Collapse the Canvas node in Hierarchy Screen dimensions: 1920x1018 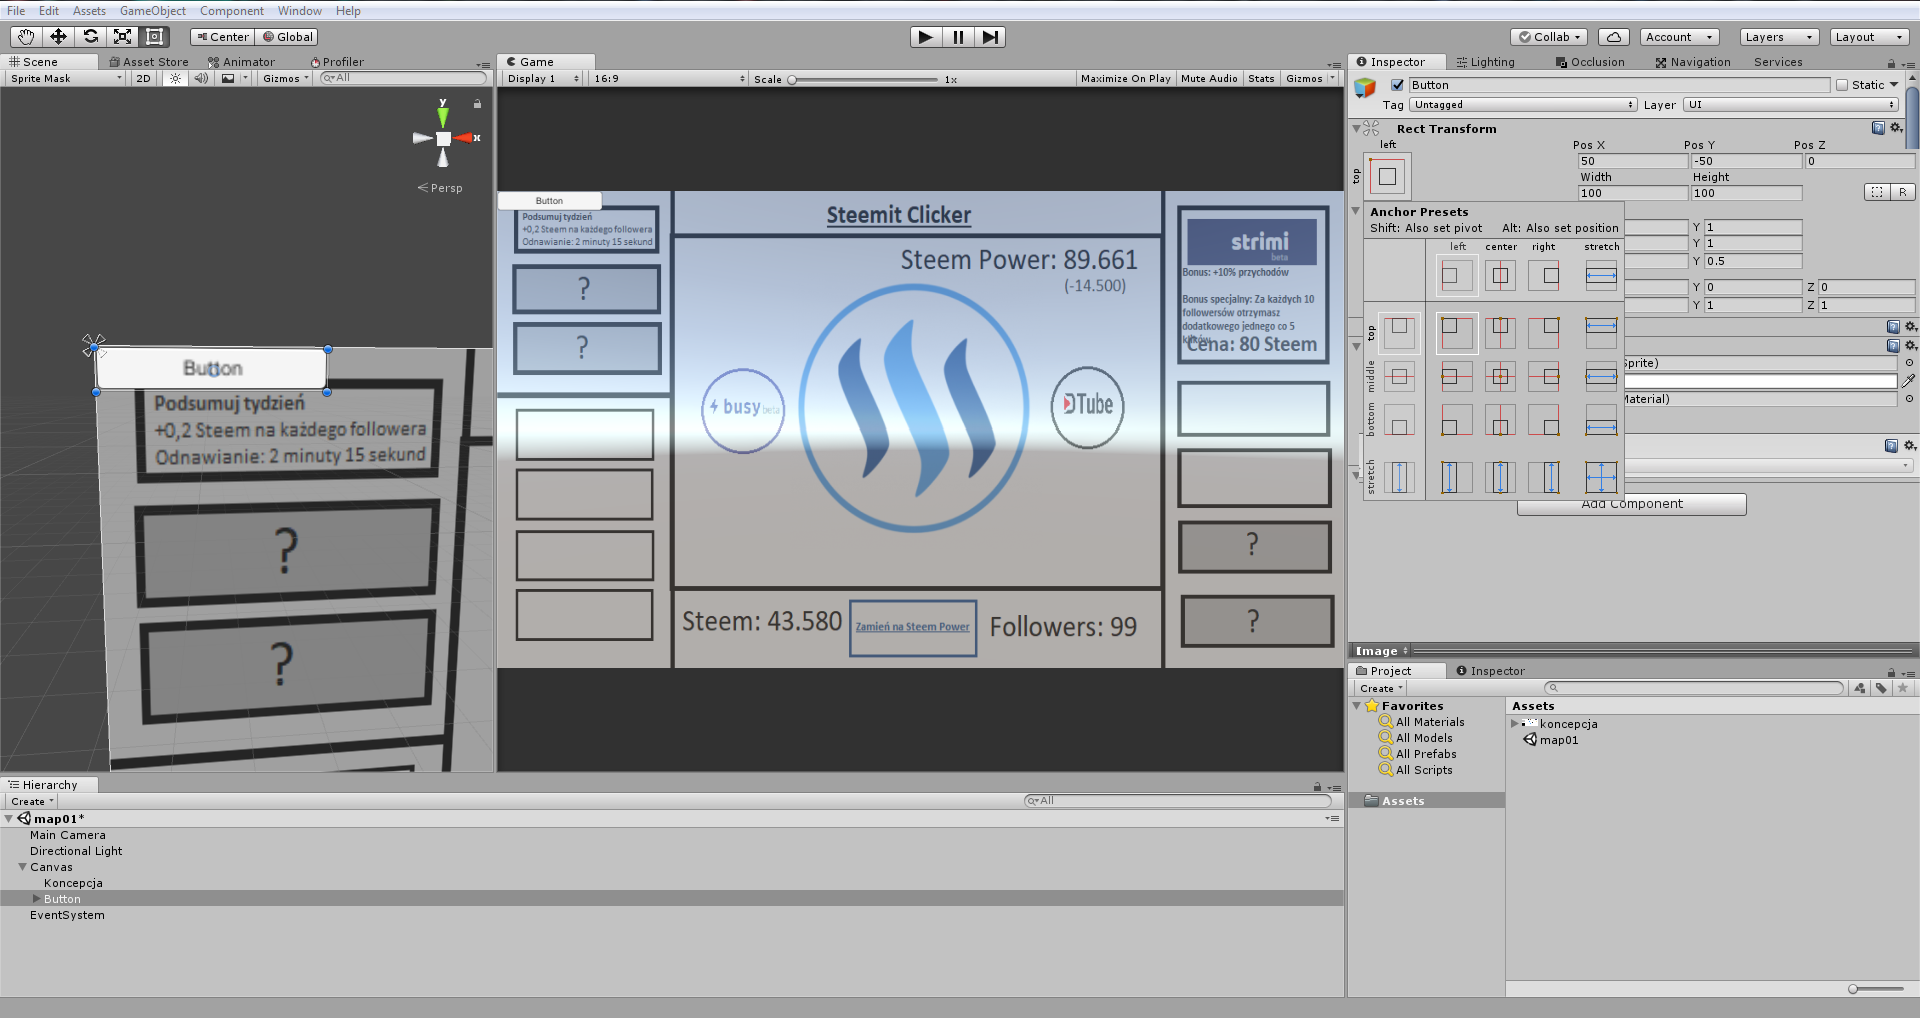(x=22, y=867)
